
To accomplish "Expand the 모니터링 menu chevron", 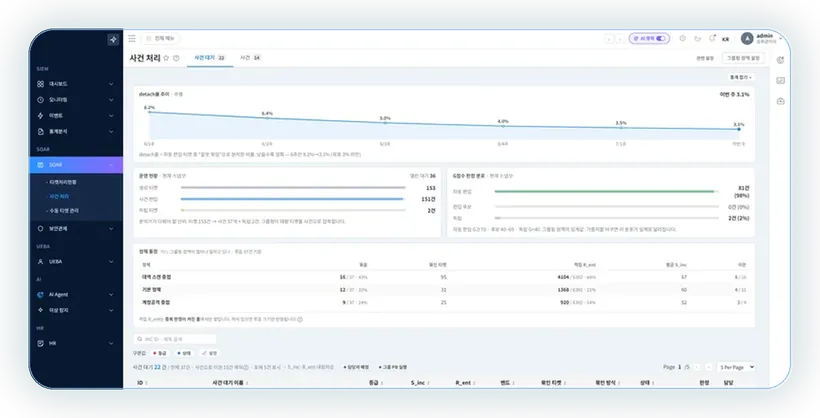I will tap(111, 99).
